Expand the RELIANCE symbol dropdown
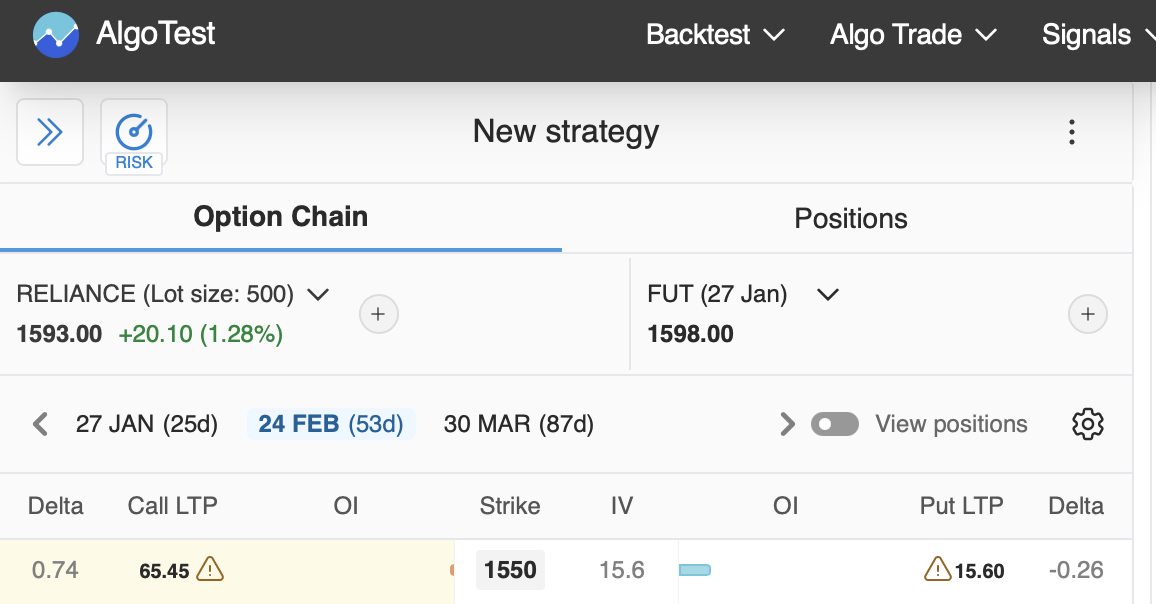The image size is (1156, 604). coord(318,294)
